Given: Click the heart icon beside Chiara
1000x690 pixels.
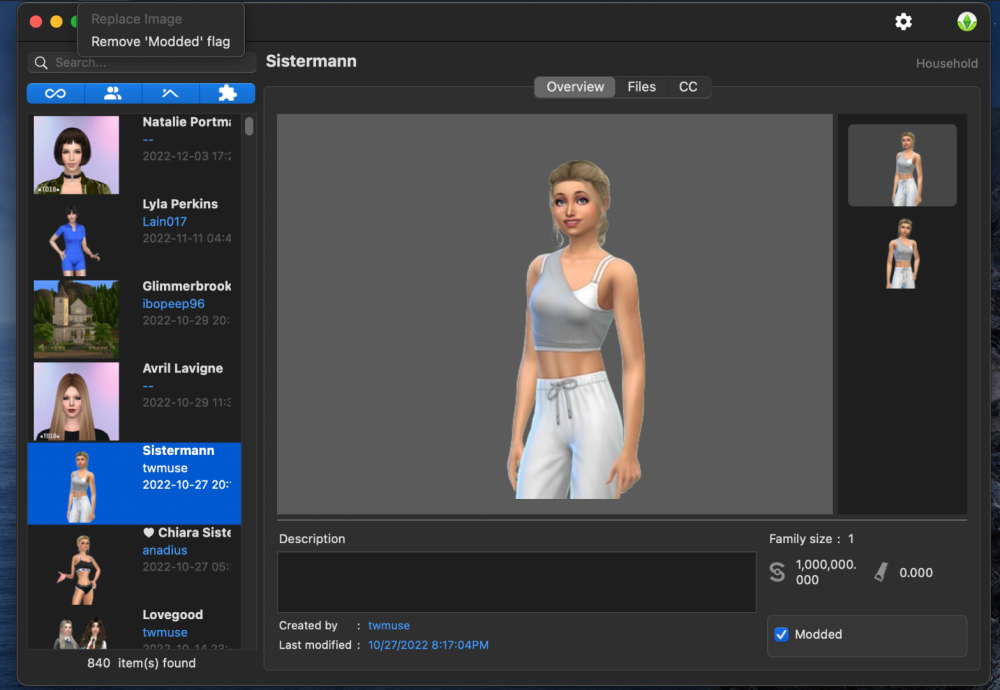Looking at the screenshot, I should (149, 532).
